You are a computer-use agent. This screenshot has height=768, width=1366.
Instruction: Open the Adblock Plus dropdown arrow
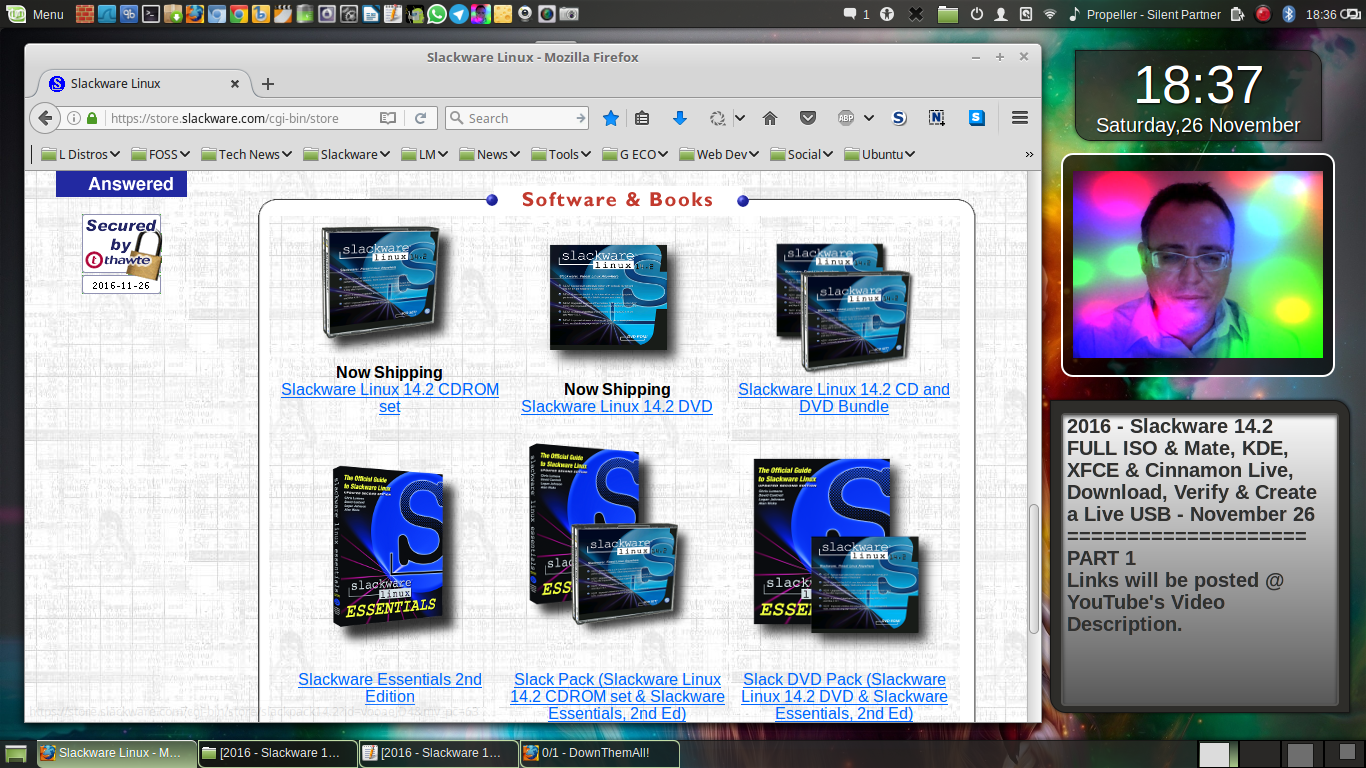(869, 118)
